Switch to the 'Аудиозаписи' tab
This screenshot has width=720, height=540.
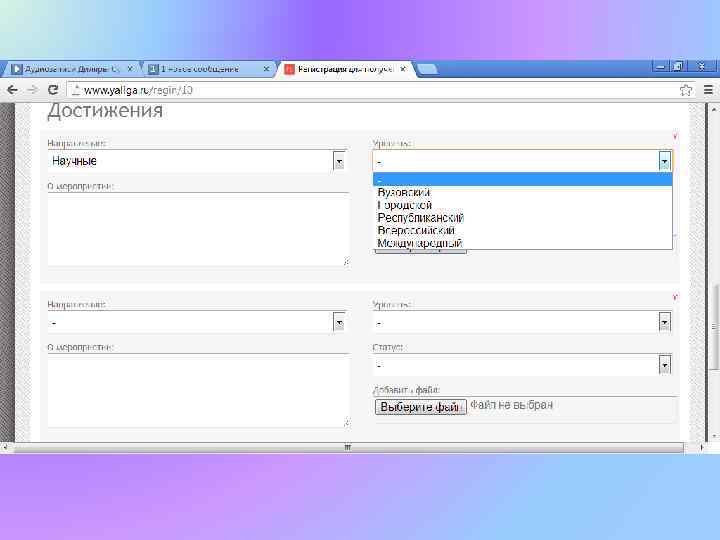pos(71,69)
